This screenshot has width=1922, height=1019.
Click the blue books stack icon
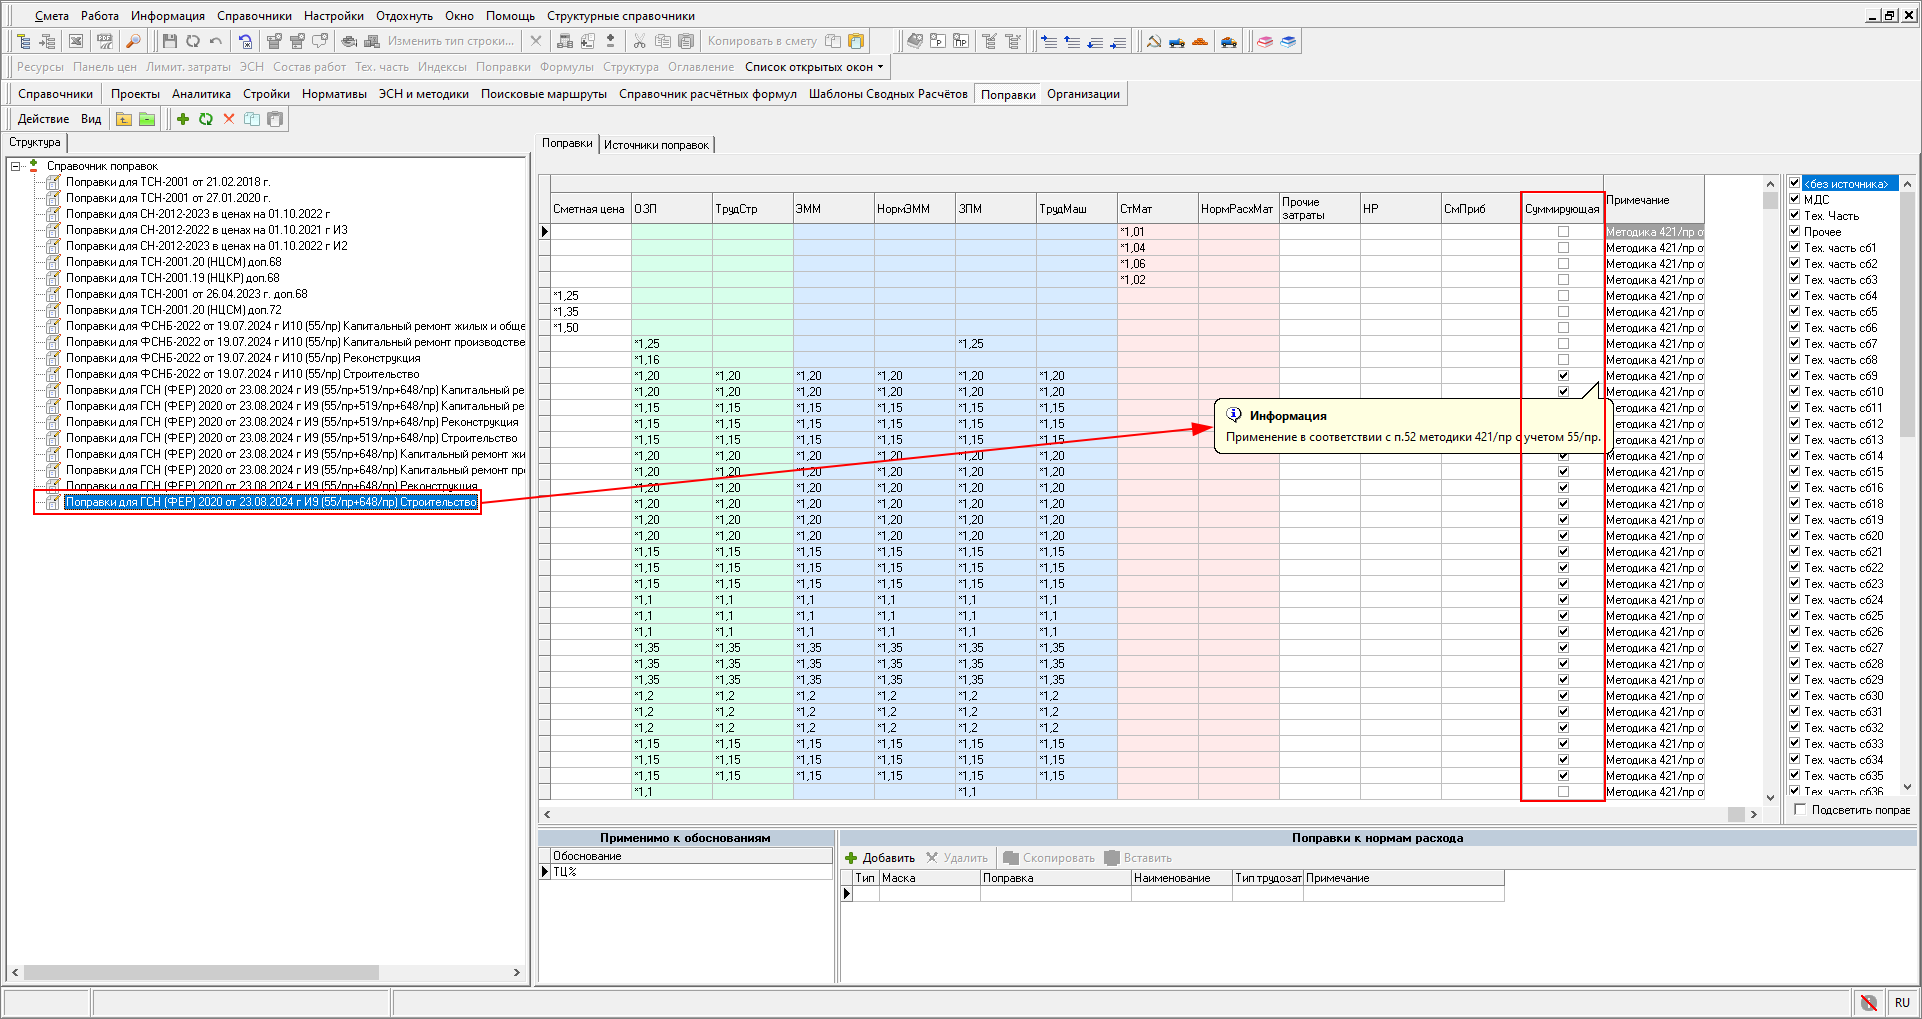(x=1288, y=41)
